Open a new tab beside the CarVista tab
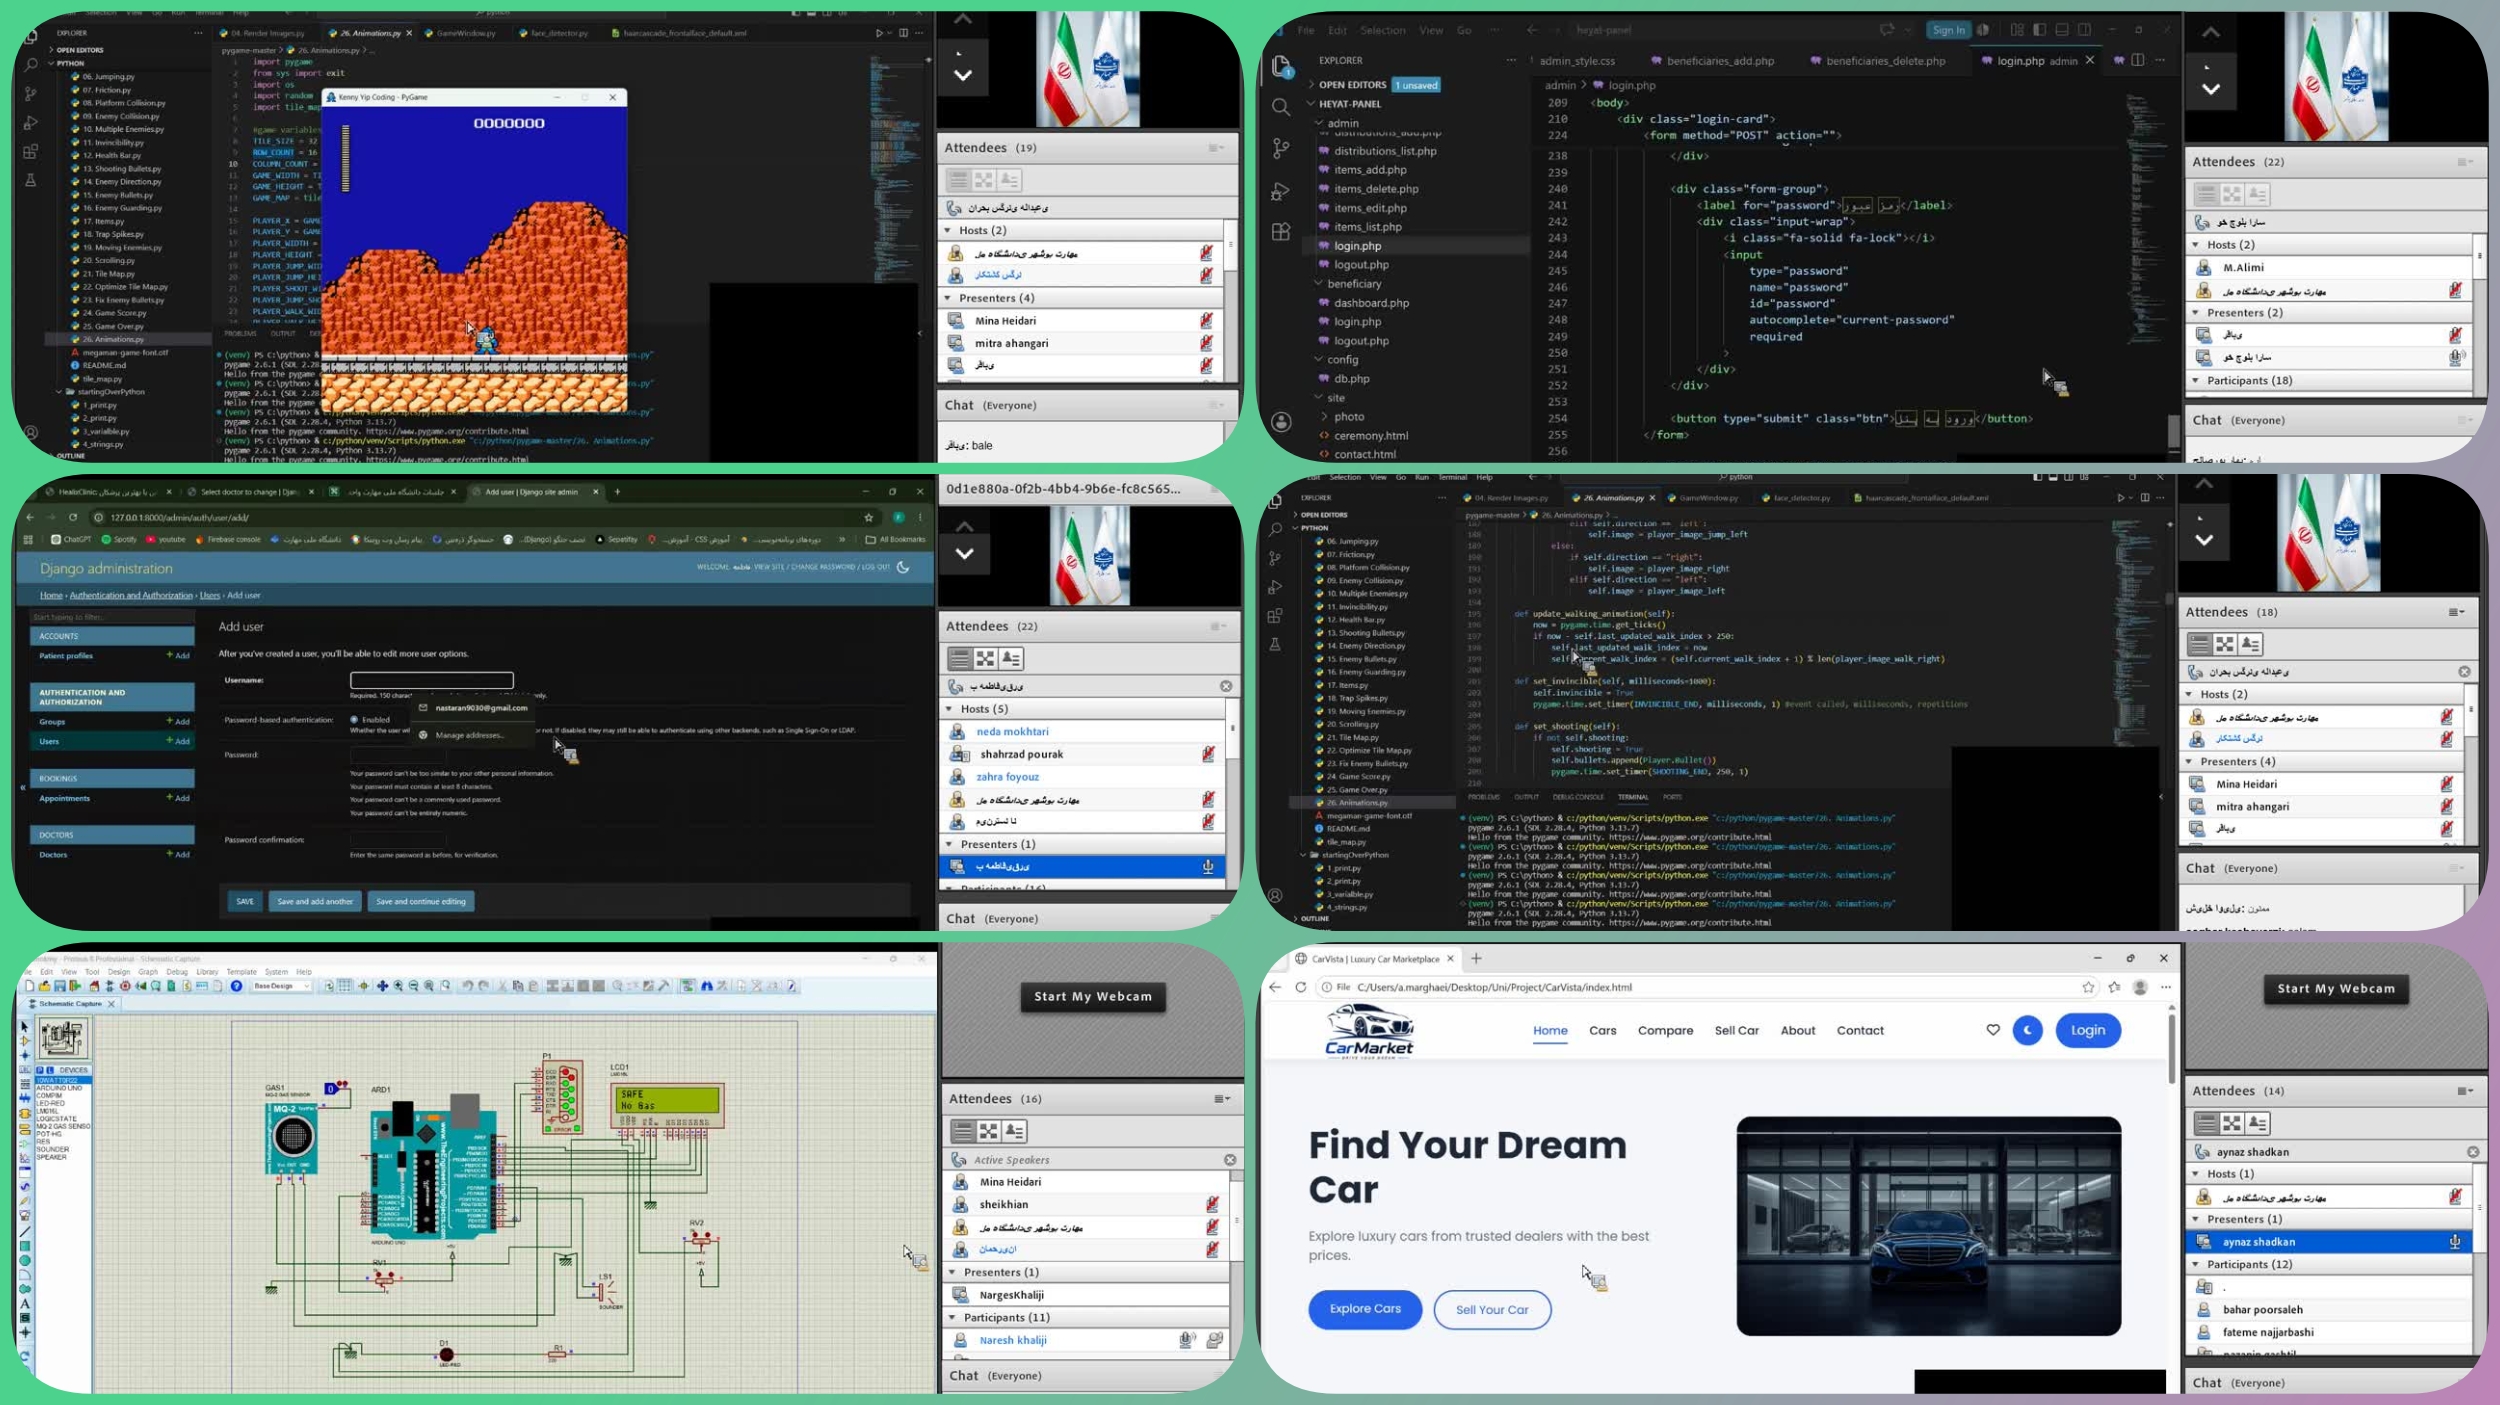This screenshot has height=1405, width=2500. pyautogui.click(x=1476, y=958)
